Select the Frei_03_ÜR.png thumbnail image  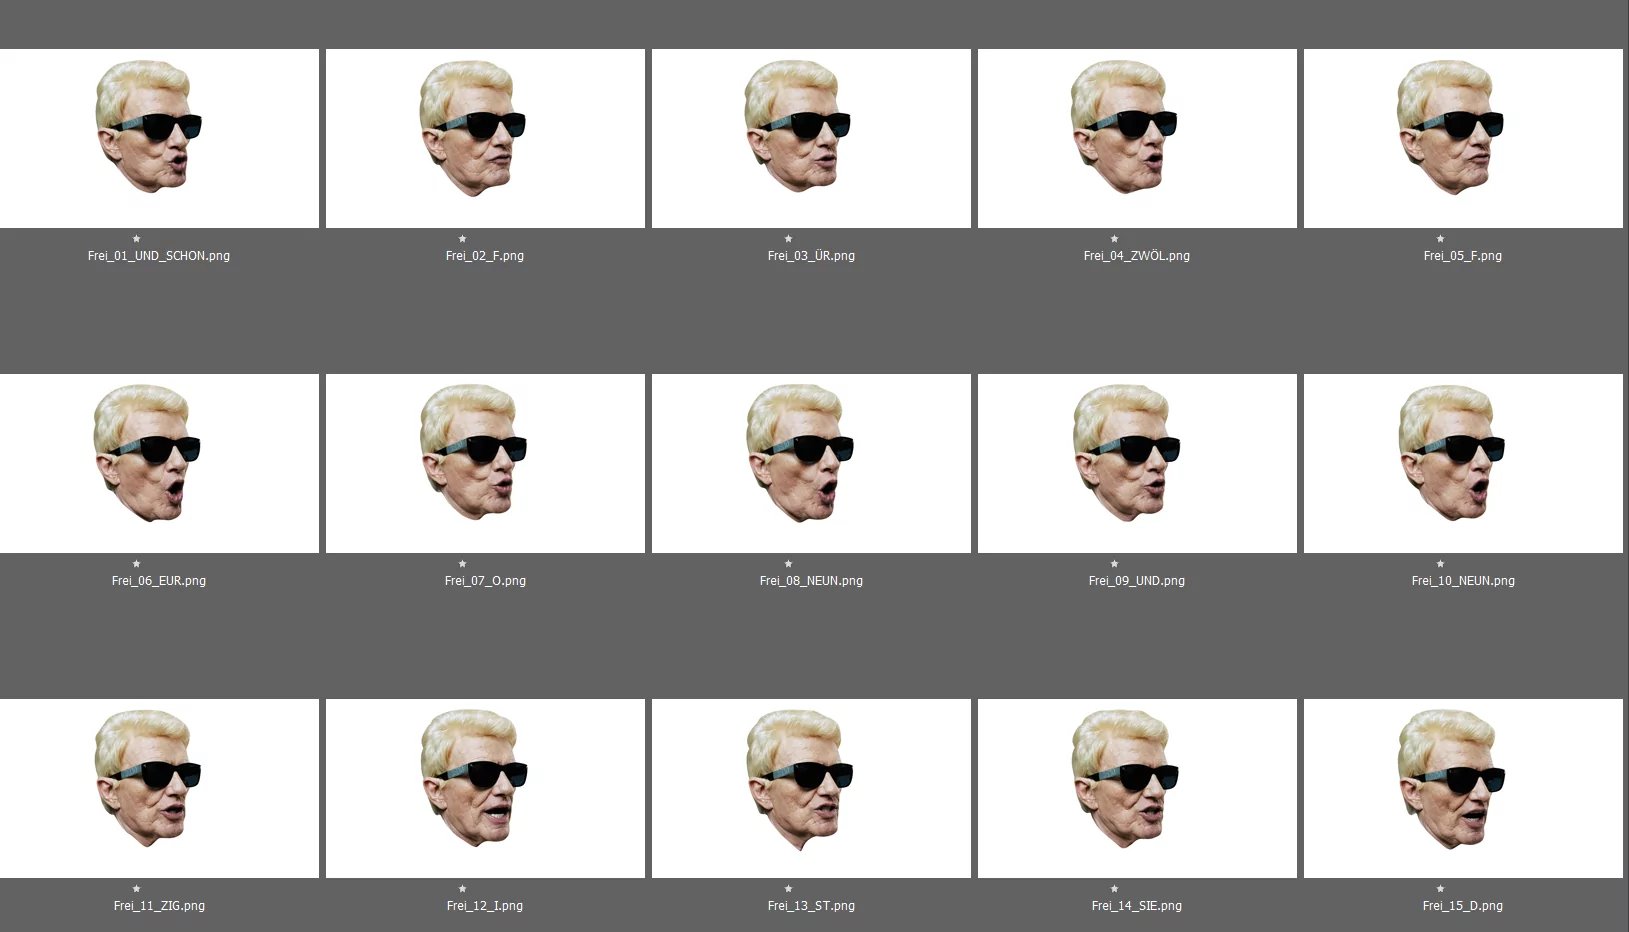[811, 138]
